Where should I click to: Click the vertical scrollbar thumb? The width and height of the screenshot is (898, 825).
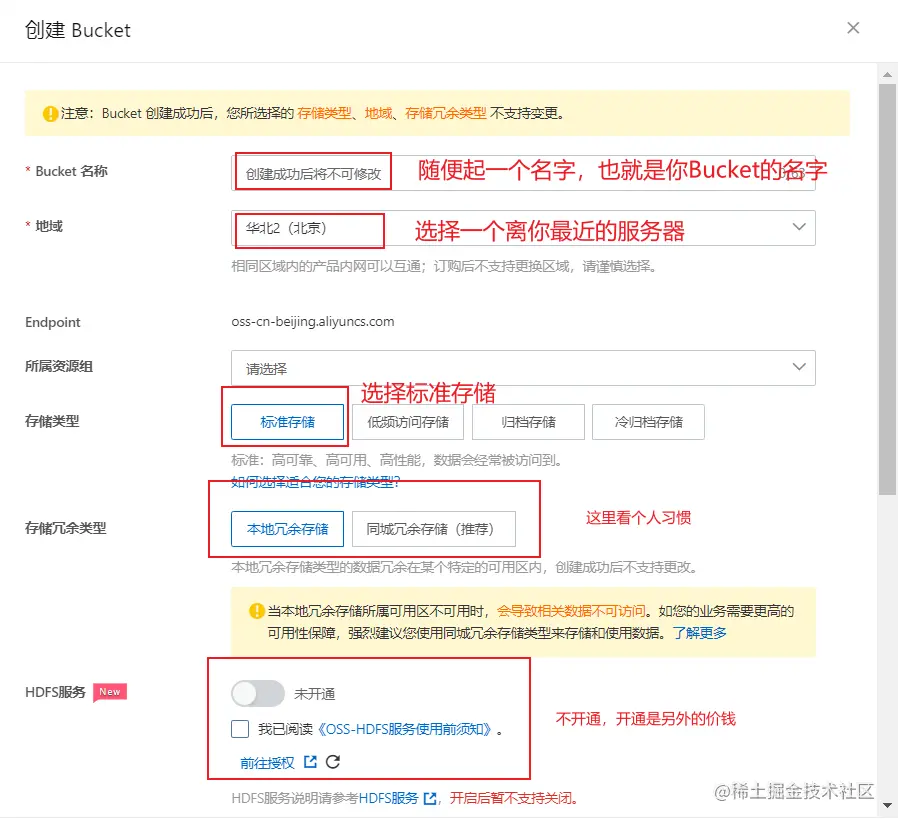[887, 289]
